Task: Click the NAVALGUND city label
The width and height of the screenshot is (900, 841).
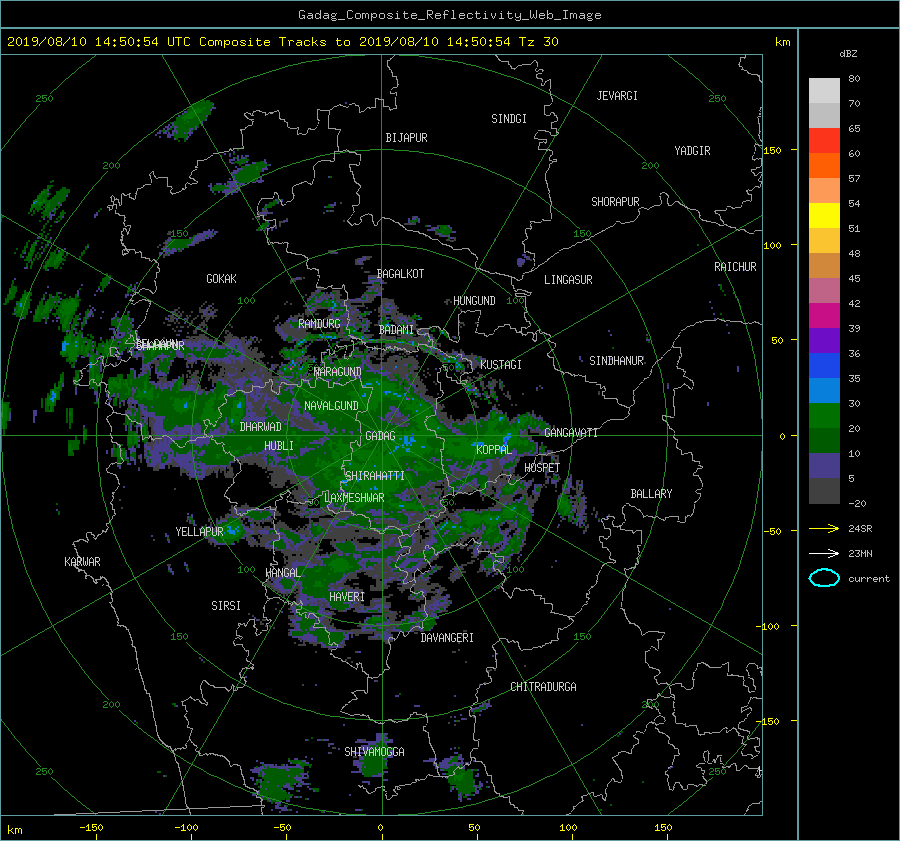Action: 331,406
